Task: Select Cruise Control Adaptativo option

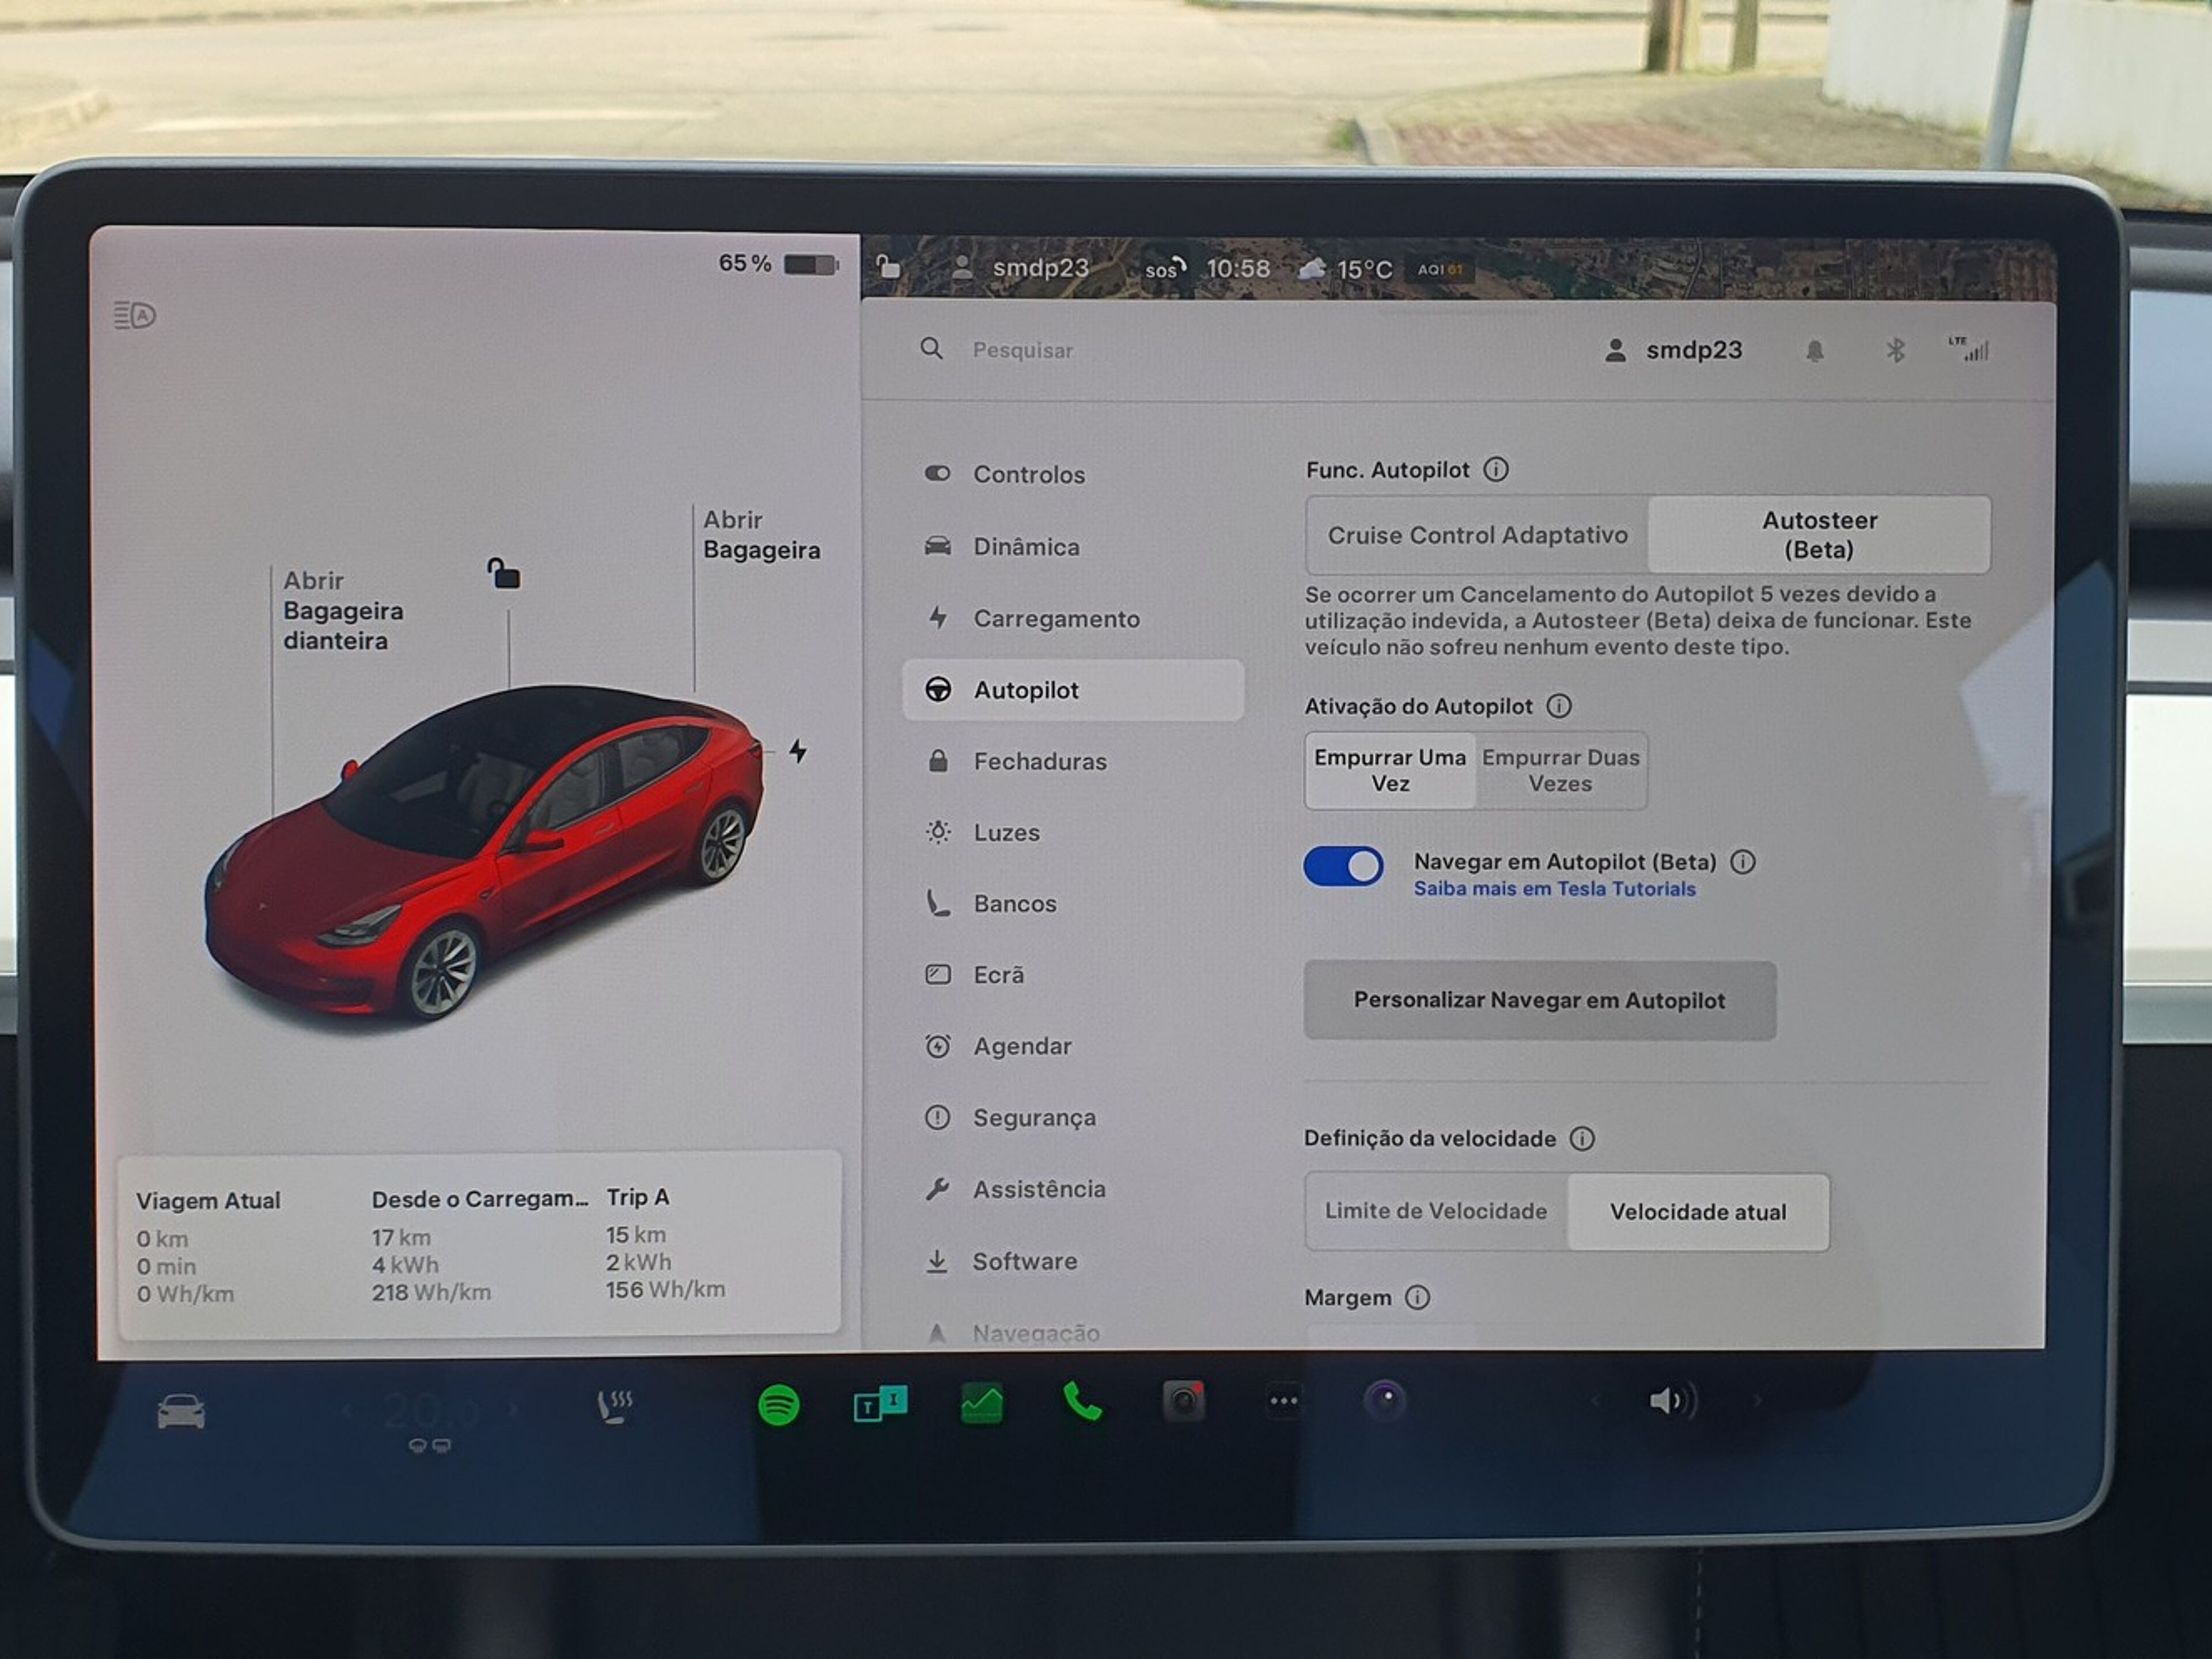Action: point(1477,535)
